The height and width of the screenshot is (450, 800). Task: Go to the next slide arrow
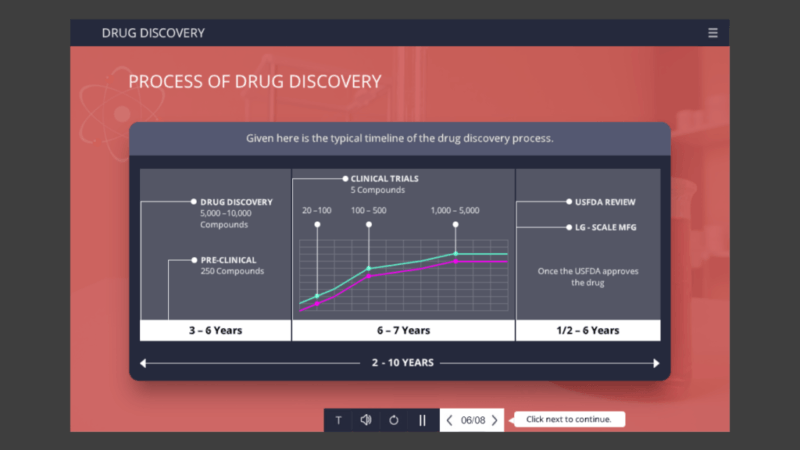click(494, 420)
